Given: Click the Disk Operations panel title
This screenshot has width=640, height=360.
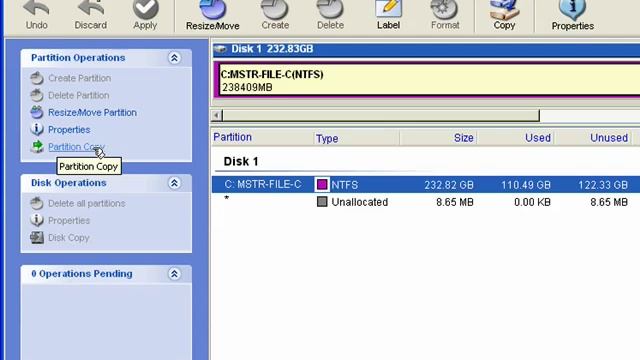Looking at the screenshot, I should coord(69,183).
